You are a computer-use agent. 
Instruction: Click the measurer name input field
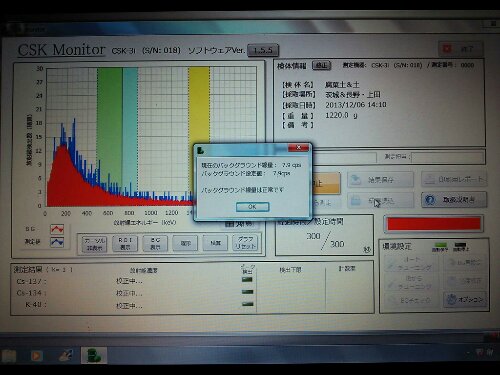point(448,157)
